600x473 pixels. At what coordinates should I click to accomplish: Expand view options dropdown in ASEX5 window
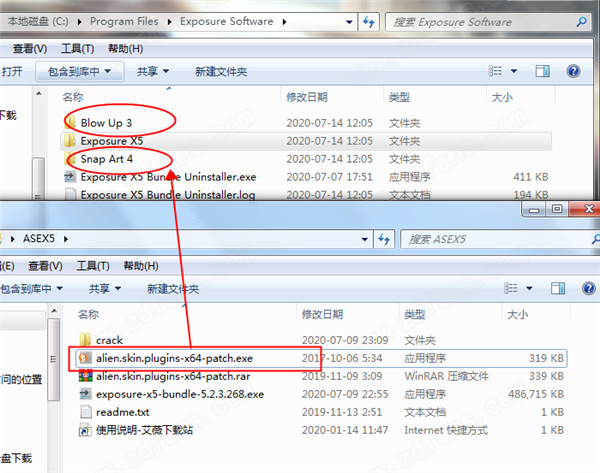(529, 288)
